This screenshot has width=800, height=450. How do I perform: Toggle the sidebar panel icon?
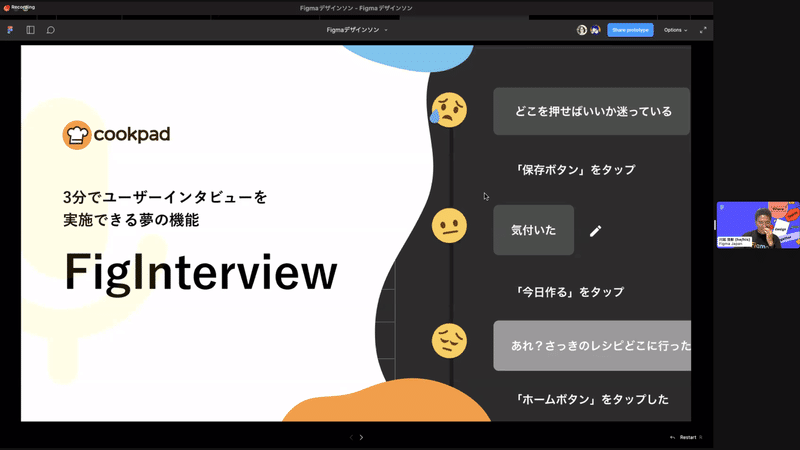click(x=31, y=30)
